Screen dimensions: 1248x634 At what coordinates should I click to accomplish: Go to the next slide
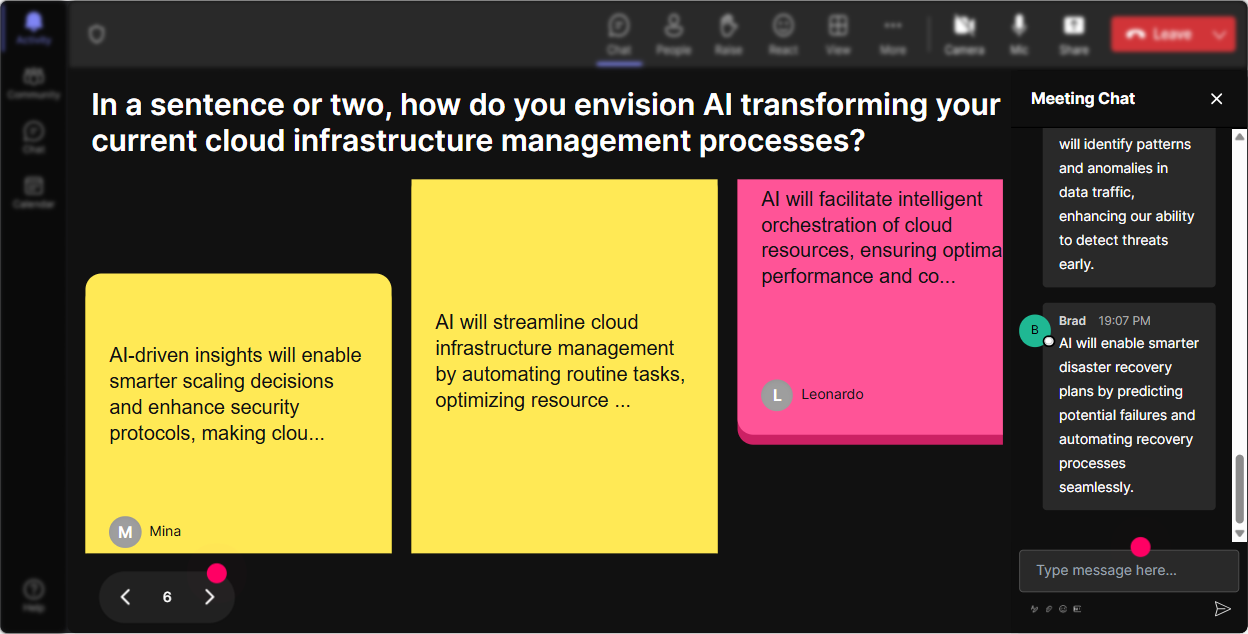tap(209, 597)
